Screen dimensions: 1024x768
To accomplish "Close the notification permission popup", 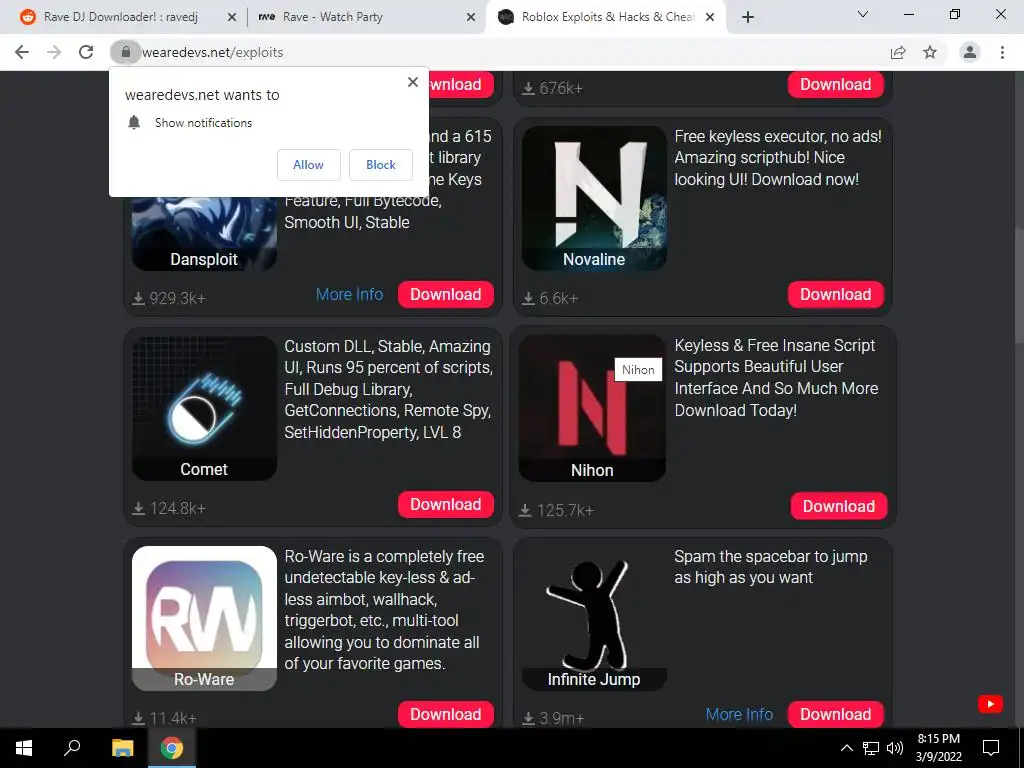I will click(413, 82).
